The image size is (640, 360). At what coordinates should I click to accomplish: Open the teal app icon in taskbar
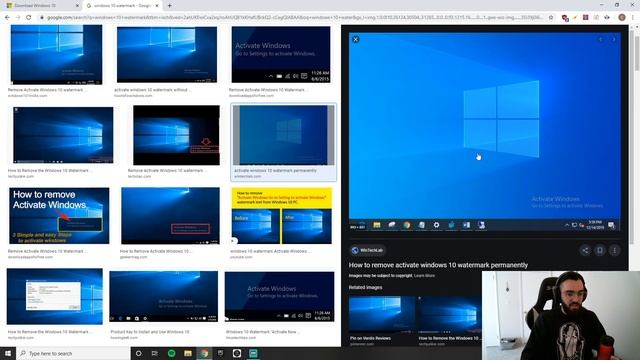coord(253,353)
